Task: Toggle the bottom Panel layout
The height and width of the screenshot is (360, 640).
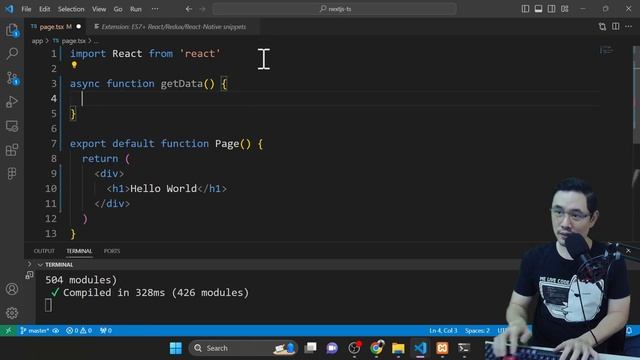Action: pyautogui.click(x=538, y=9)
